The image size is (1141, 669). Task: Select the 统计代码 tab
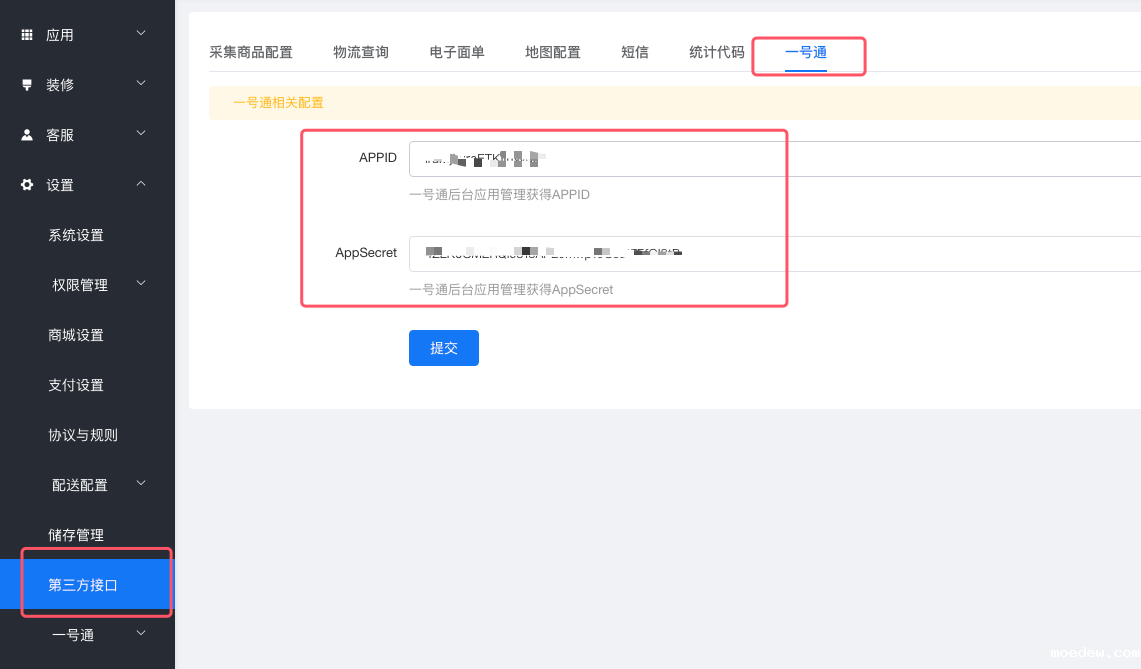tap(717, 52)
